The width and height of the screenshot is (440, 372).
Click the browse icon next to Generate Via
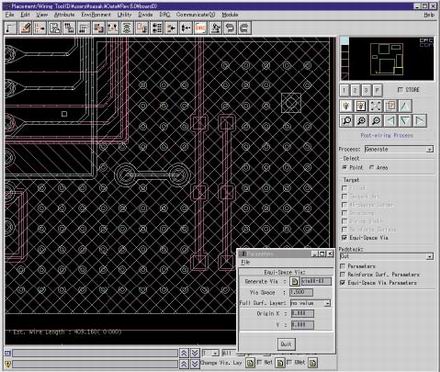[294, 282]
